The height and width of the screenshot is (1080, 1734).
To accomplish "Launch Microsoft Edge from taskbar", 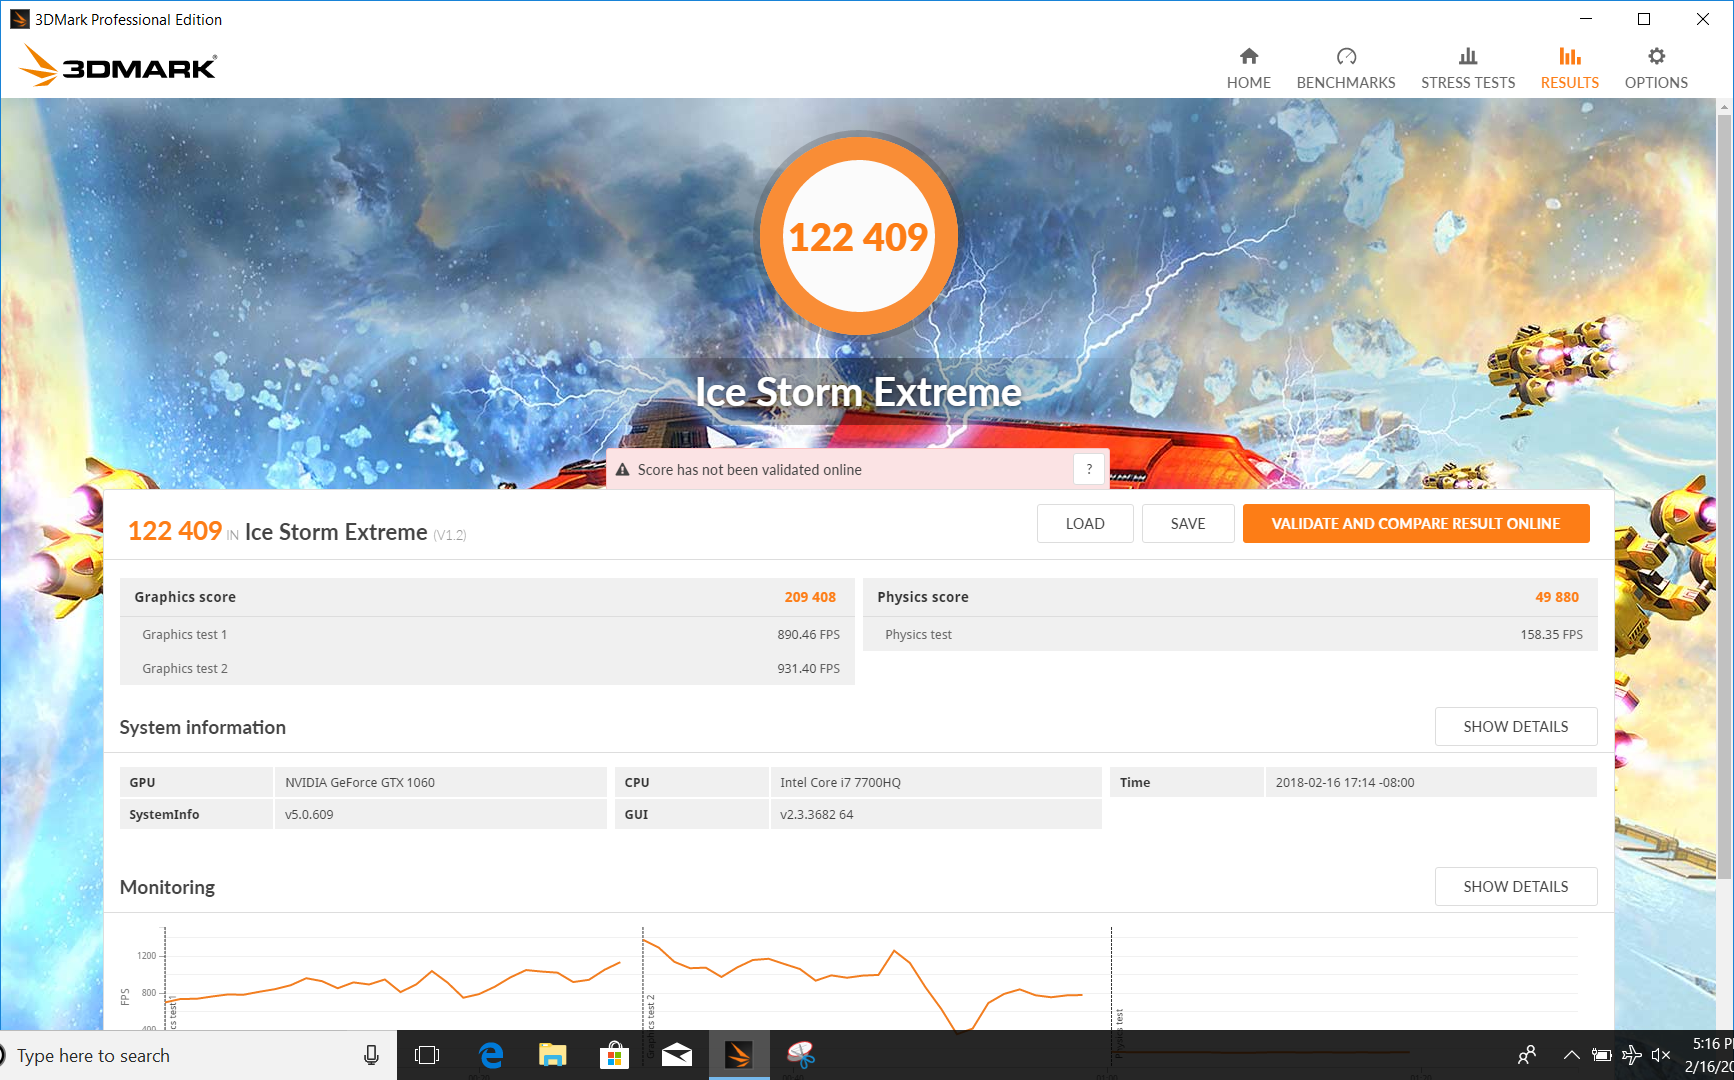I will (490, 1056).
